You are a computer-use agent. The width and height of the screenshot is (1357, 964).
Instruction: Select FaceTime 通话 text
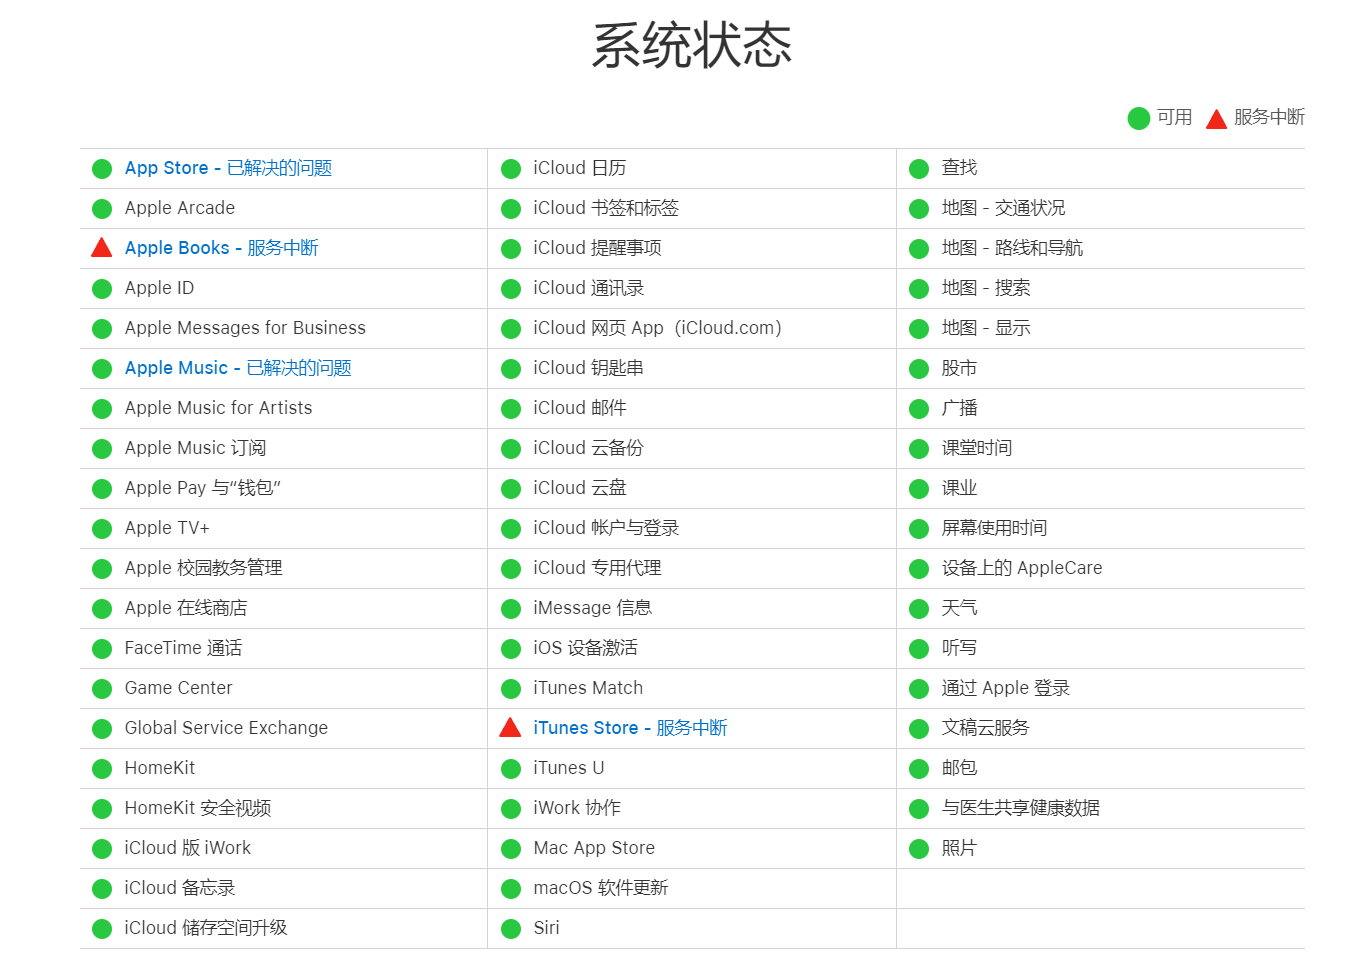[x=183, y=648]
